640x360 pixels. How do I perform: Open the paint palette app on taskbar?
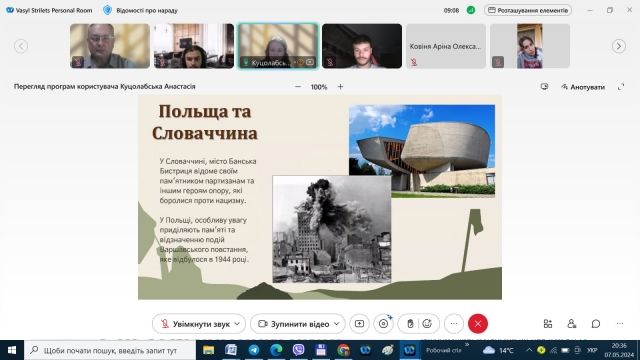(x=388, y=350)
